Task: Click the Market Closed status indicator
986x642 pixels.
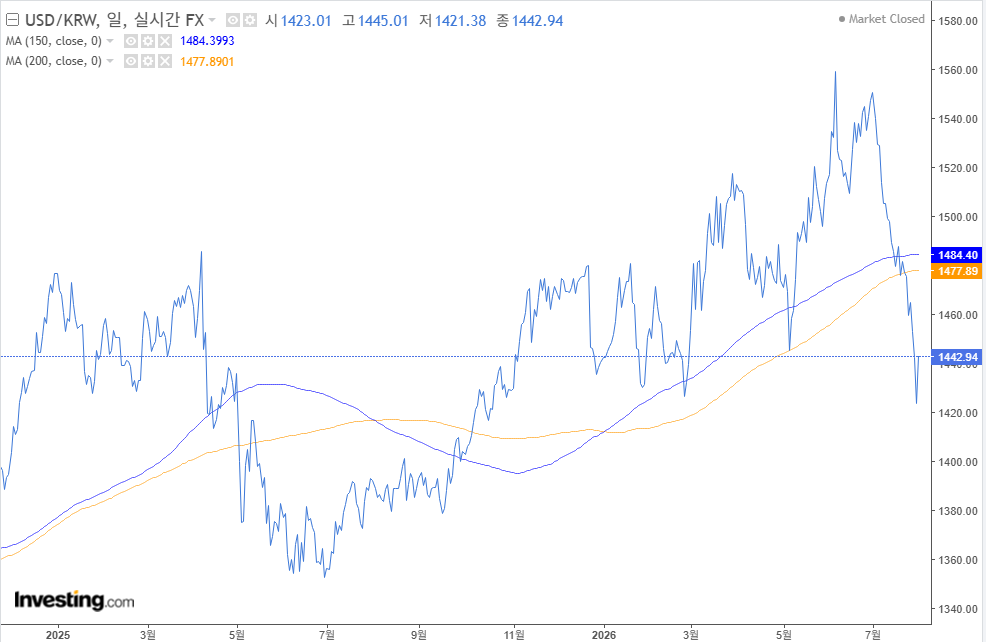Action: coord(881,19)
